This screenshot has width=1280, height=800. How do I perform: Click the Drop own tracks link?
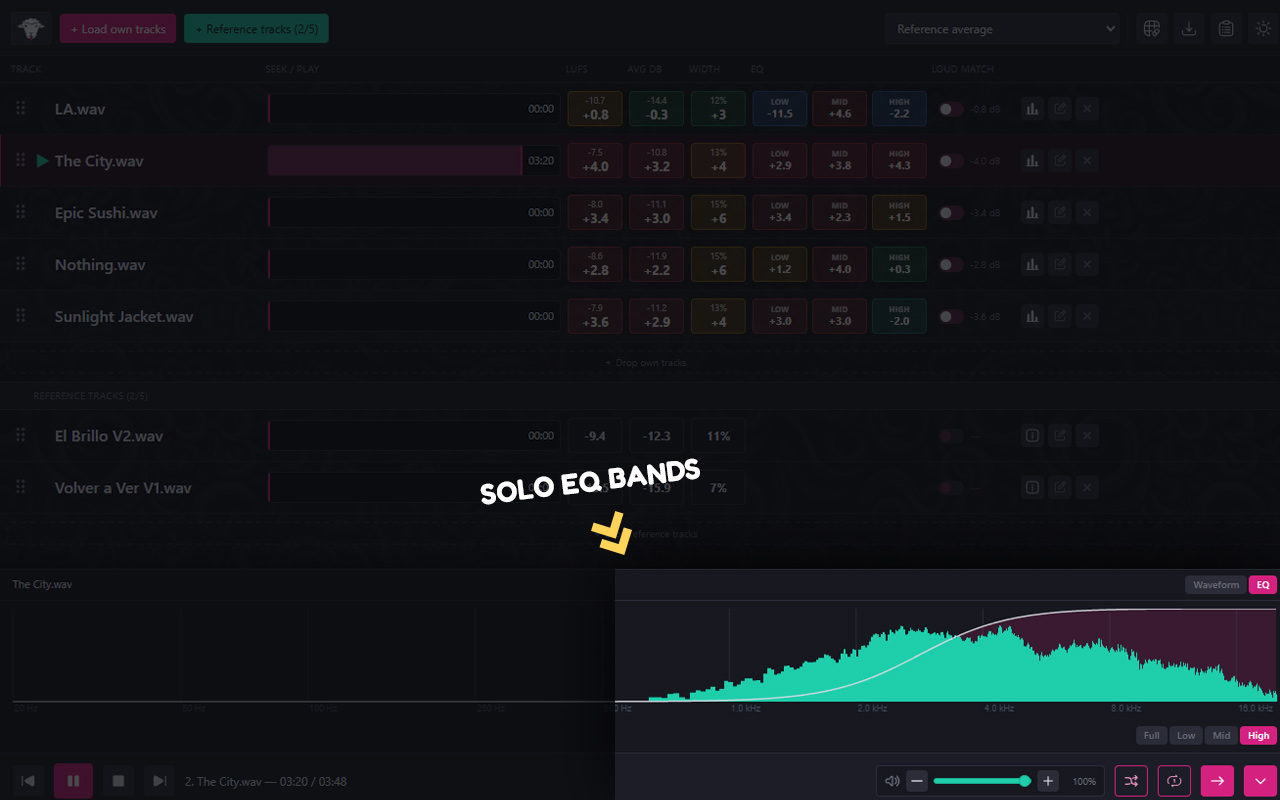point(646,363)
